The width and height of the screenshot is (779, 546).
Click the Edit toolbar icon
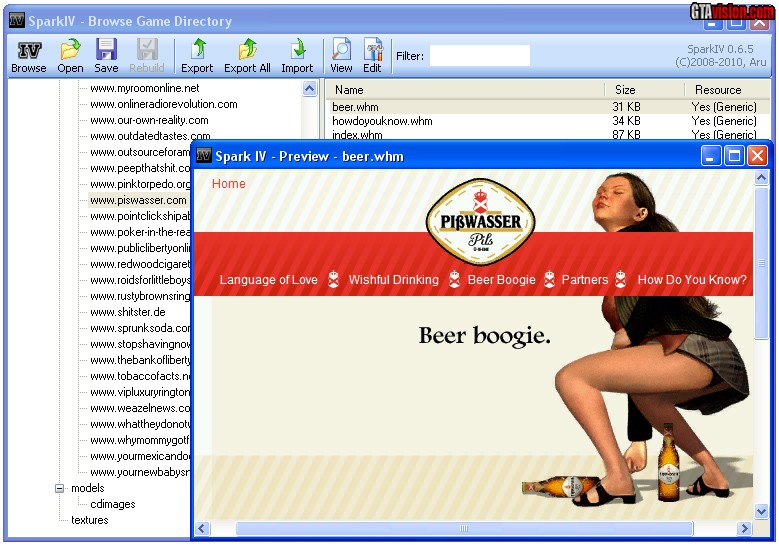(x=372, y=51)
